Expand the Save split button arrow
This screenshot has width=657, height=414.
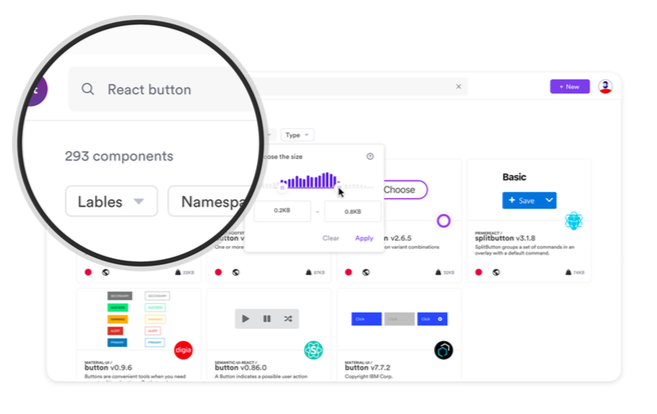click(550, 200)
